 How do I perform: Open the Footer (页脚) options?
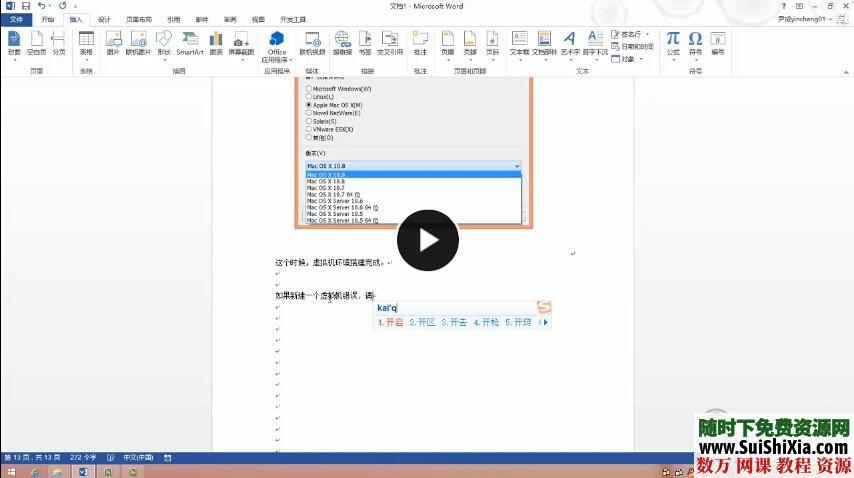pyautogui.click(x=470, y=44)
